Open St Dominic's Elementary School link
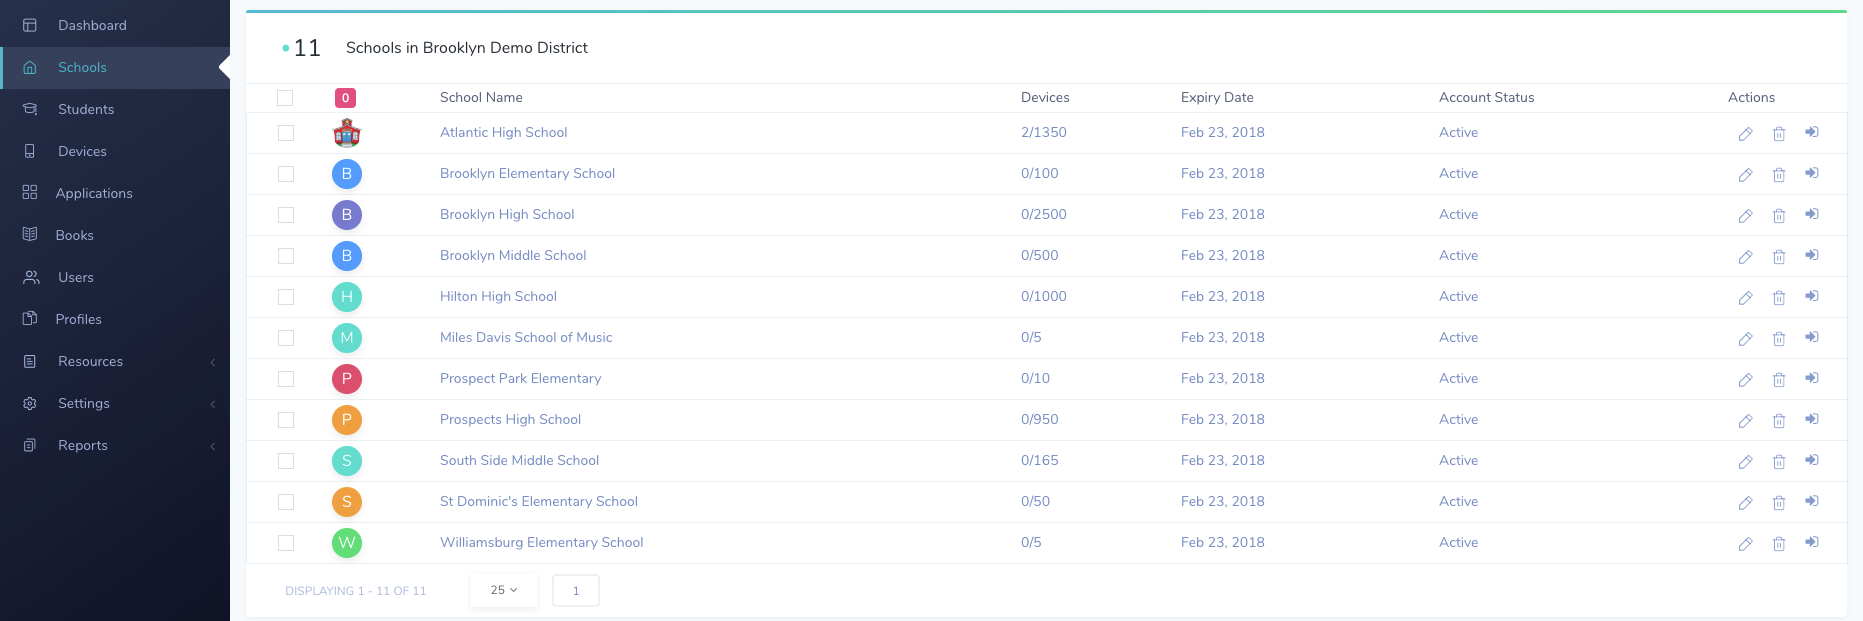This screenshot has width=1863, height=621. click(x=538, y=501)
